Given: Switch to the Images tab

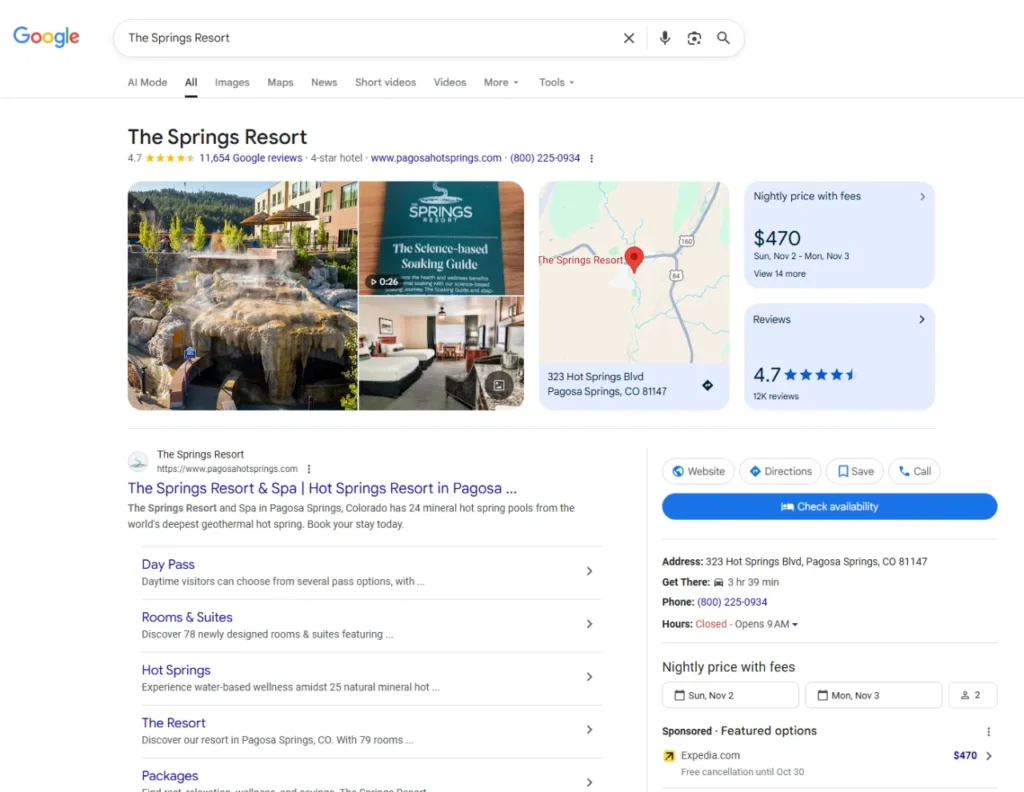Looking at the screenshot, I should 232,82.
